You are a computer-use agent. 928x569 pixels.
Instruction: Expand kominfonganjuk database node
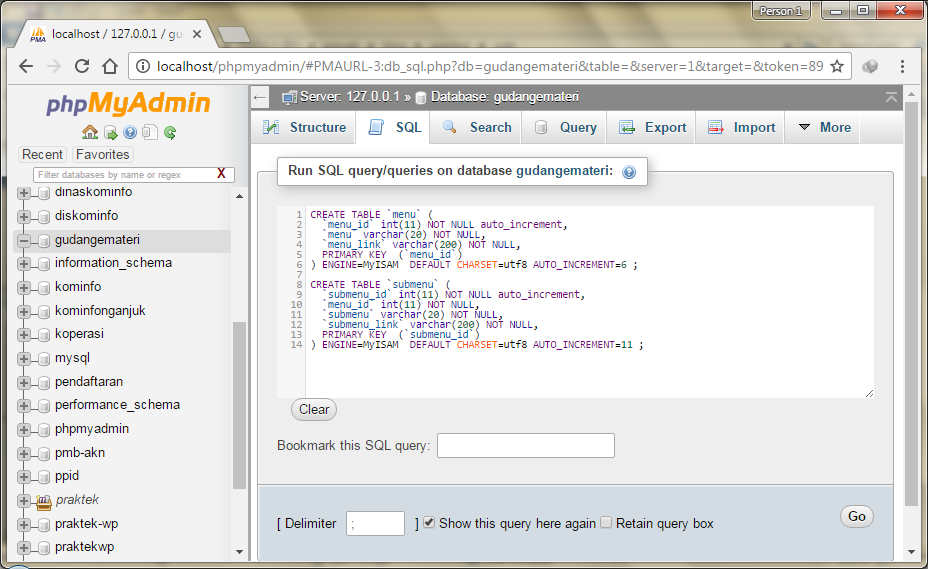[x=24, y=311]
